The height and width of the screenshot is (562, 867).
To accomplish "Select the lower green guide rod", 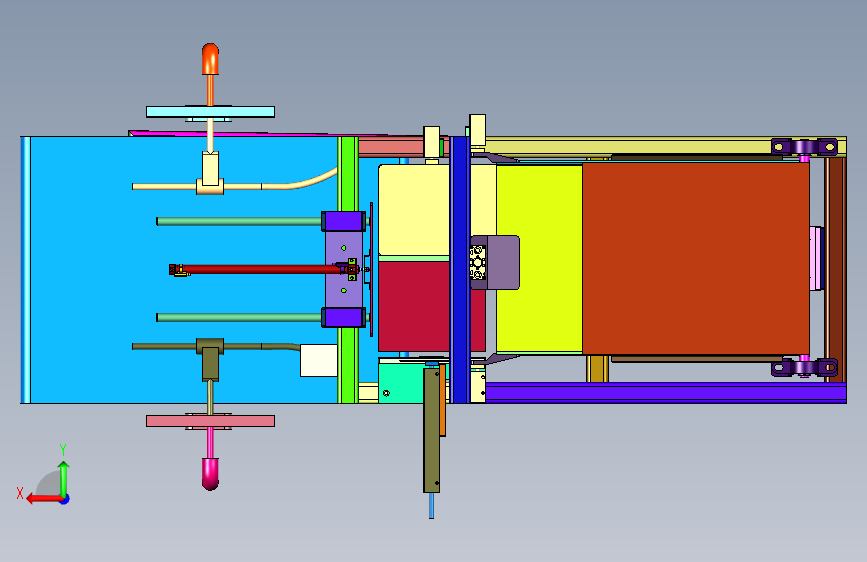I will pos(239,318).
